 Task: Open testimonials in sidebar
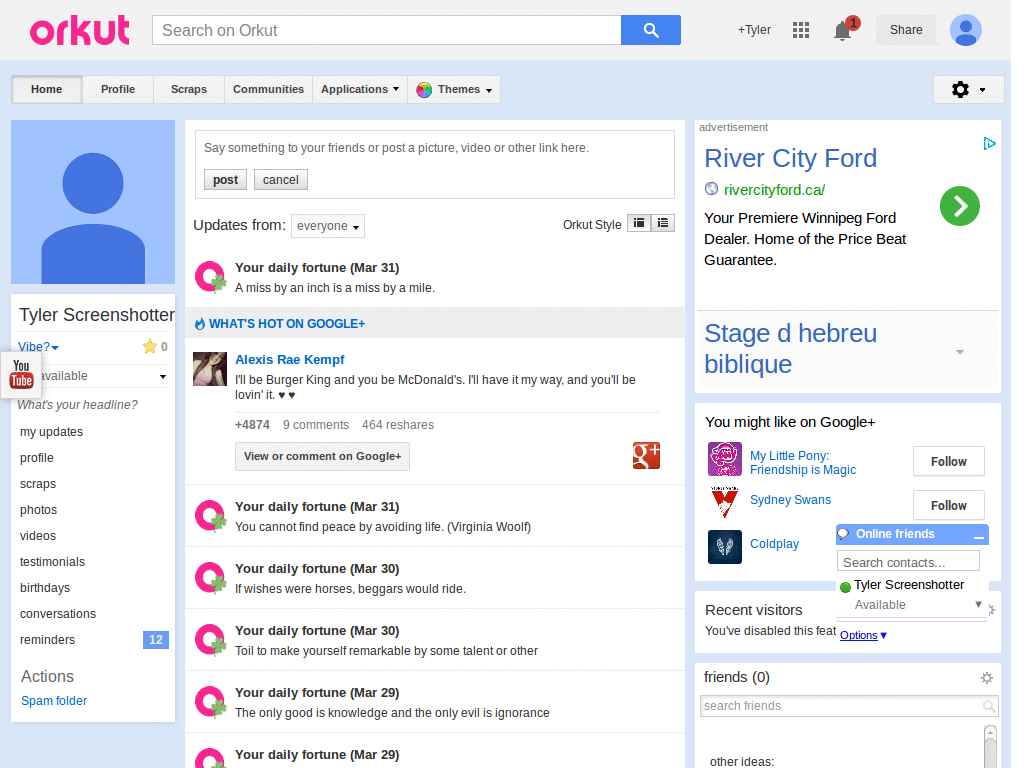point(52,562)
